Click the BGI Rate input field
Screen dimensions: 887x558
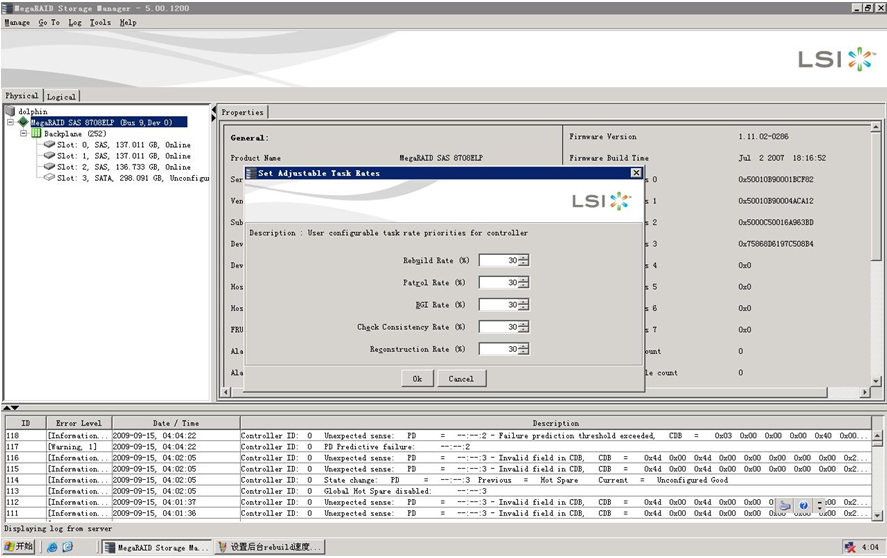click(498, 305)
